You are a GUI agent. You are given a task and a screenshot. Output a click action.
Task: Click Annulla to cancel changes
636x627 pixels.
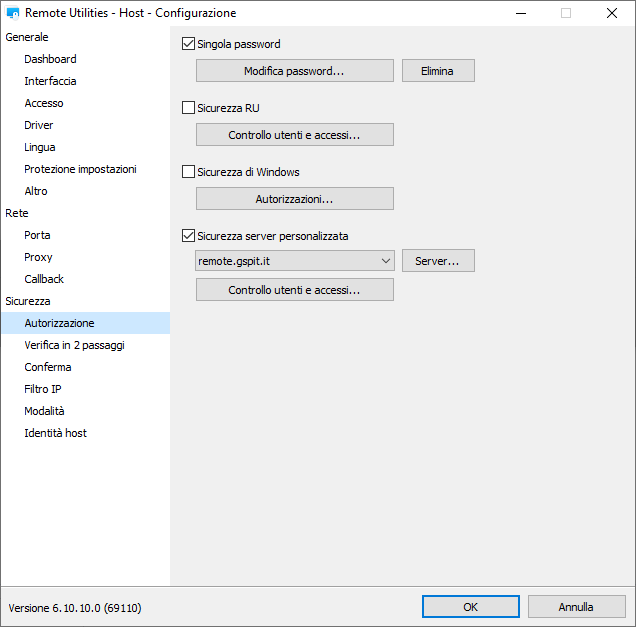[575, 607]
